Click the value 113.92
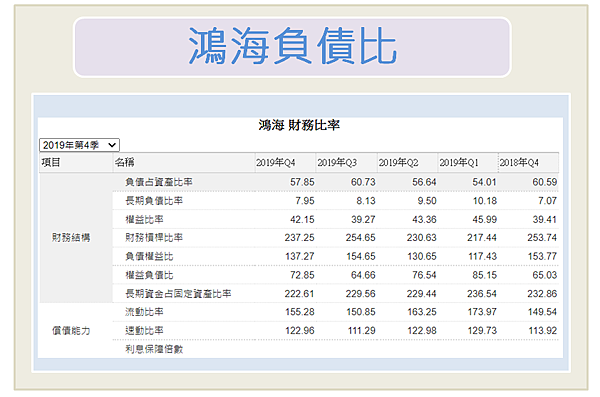 pyautogui.click(x=542, y=331)
